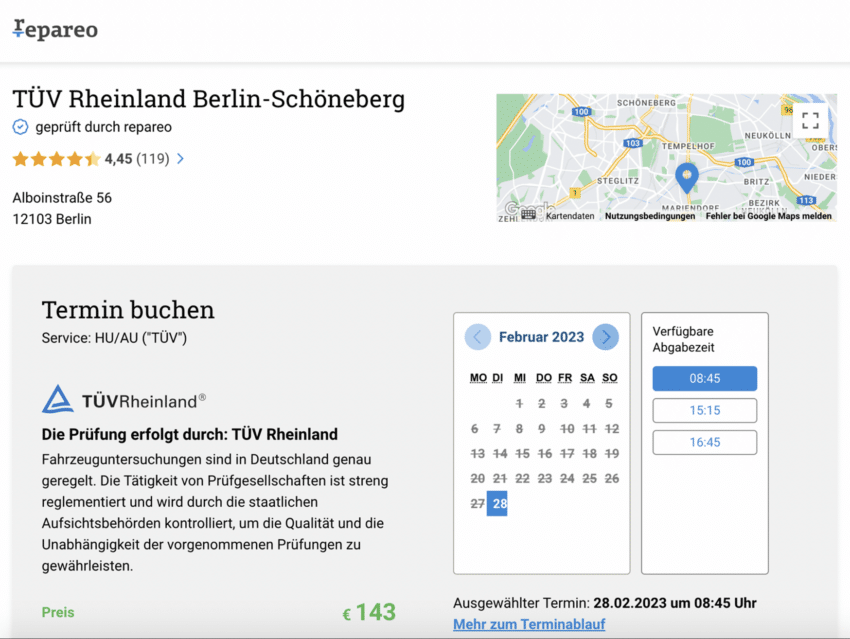Open fullscreen map view
Screen dimensions: 850x639
tap(810, 120)
